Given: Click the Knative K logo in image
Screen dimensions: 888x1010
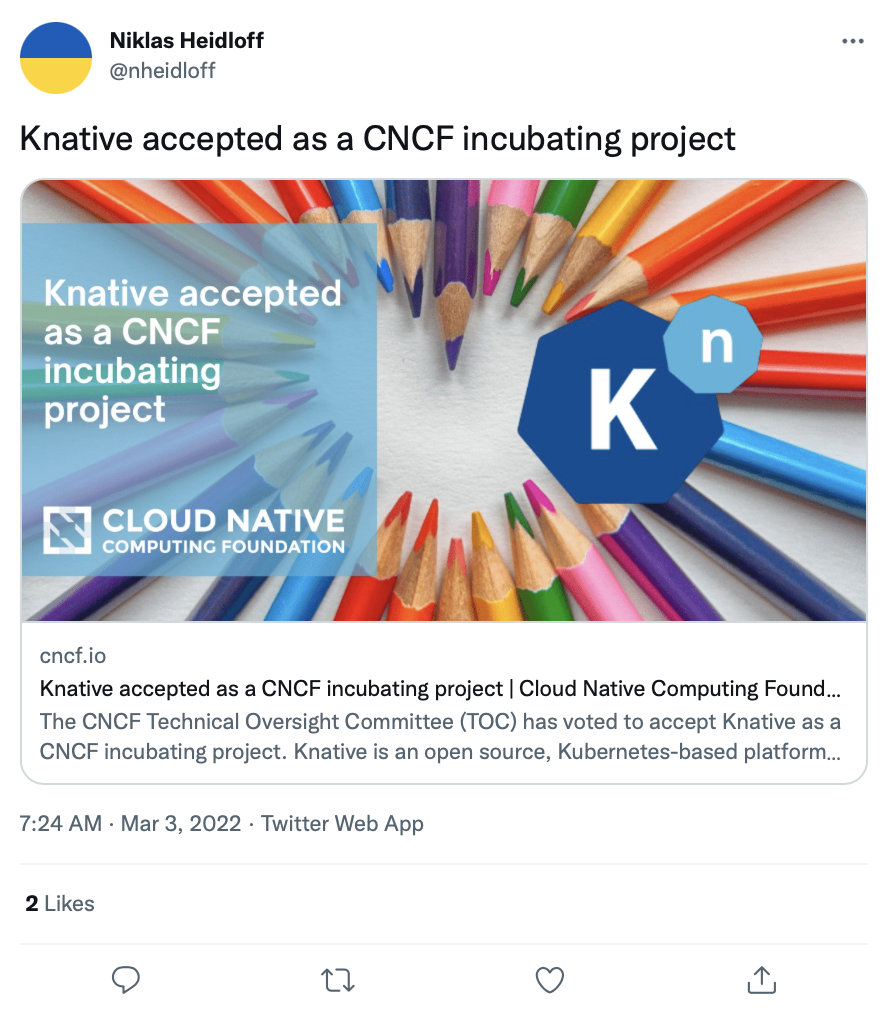Looking at the screenshot, I should point(639,400).
